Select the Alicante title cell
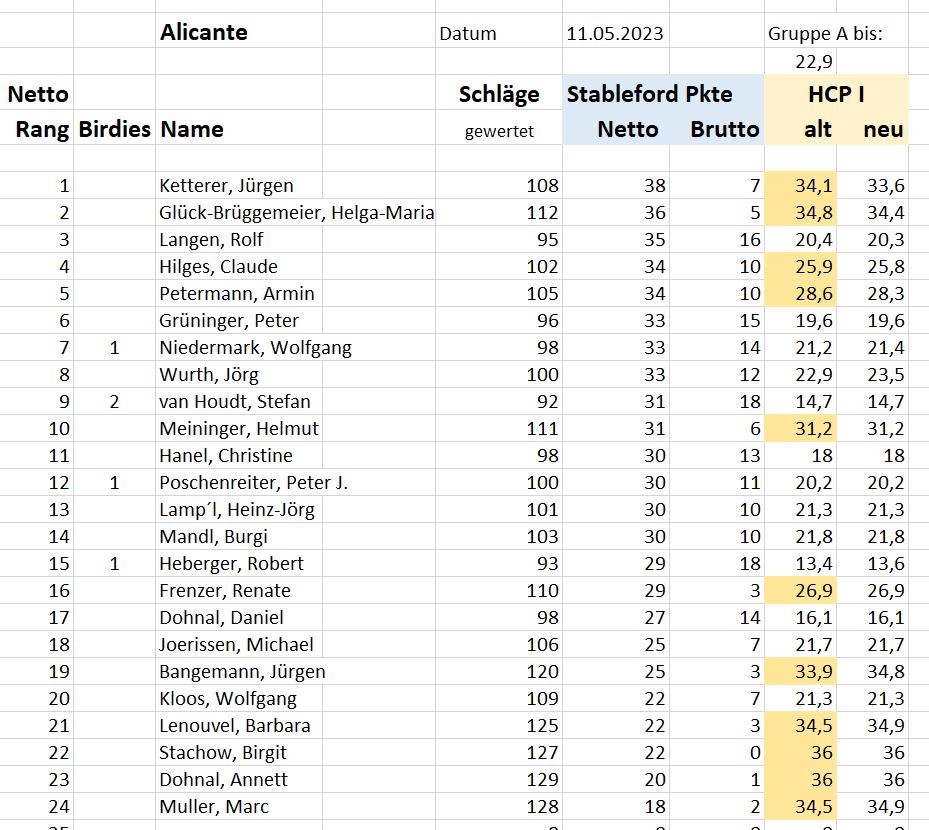 239,31
